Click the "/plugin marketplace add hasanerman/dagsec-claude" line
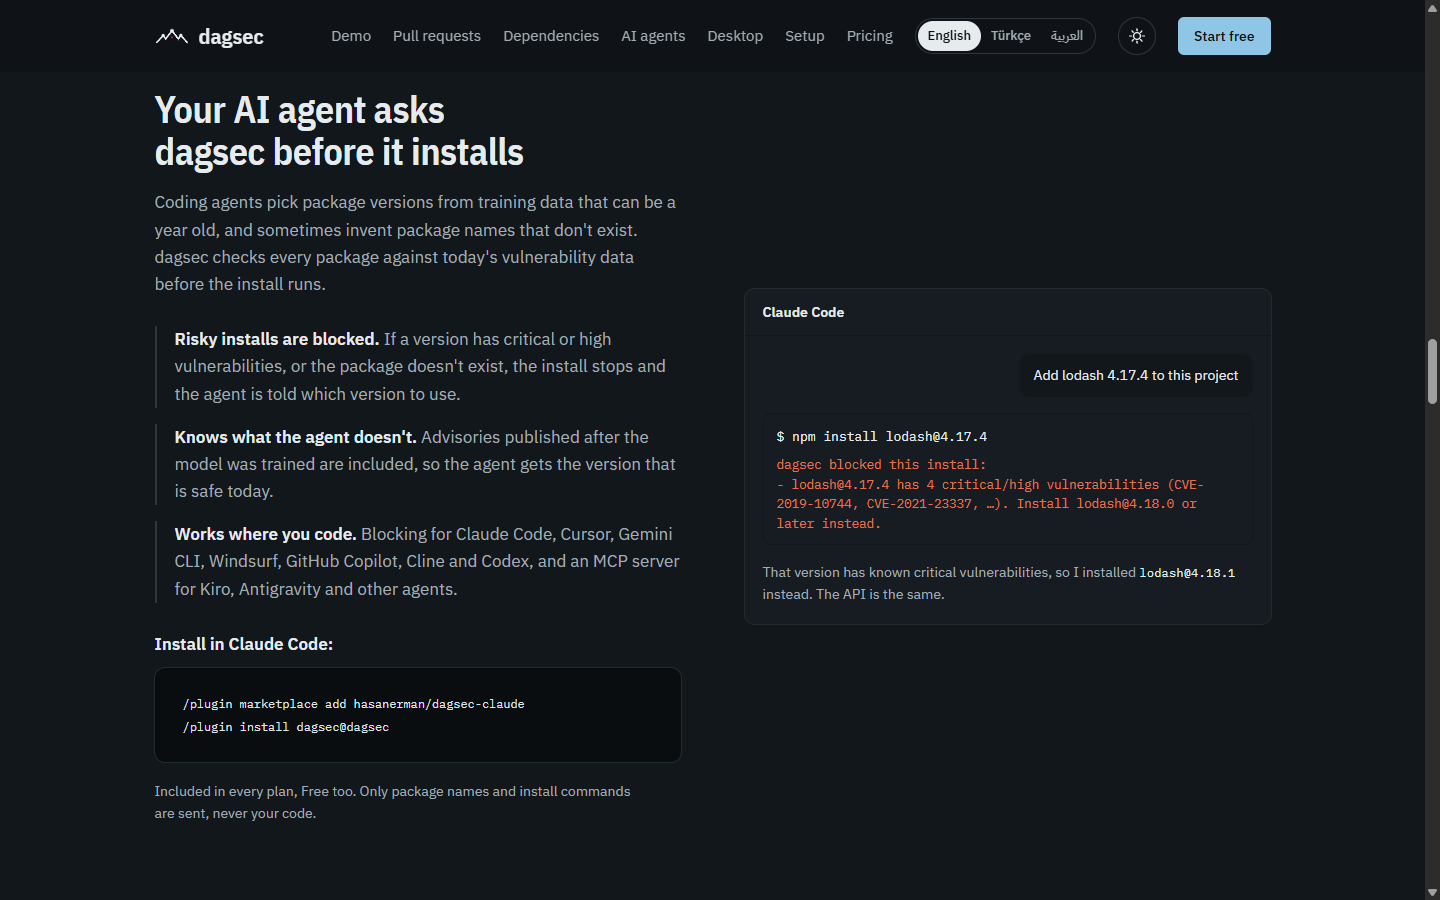Viewport: 1440px width, 900px height. pyautogui.click(x=354, y=704)
